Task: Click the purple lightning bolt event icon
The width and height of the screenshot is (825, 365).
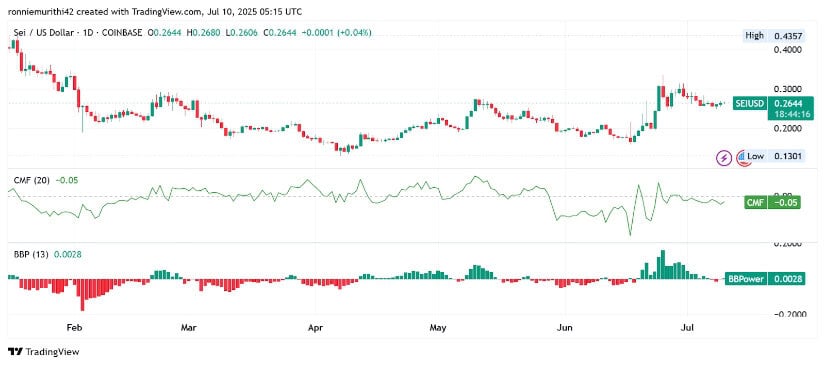Action: pyautogui.click(x=725, y=157)
